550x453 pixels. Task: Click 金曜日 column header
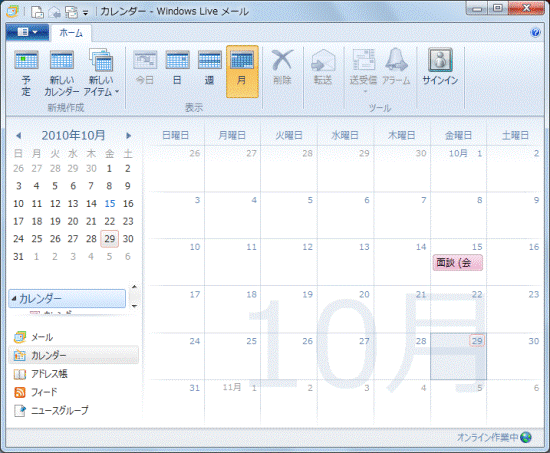pos(458,135)
